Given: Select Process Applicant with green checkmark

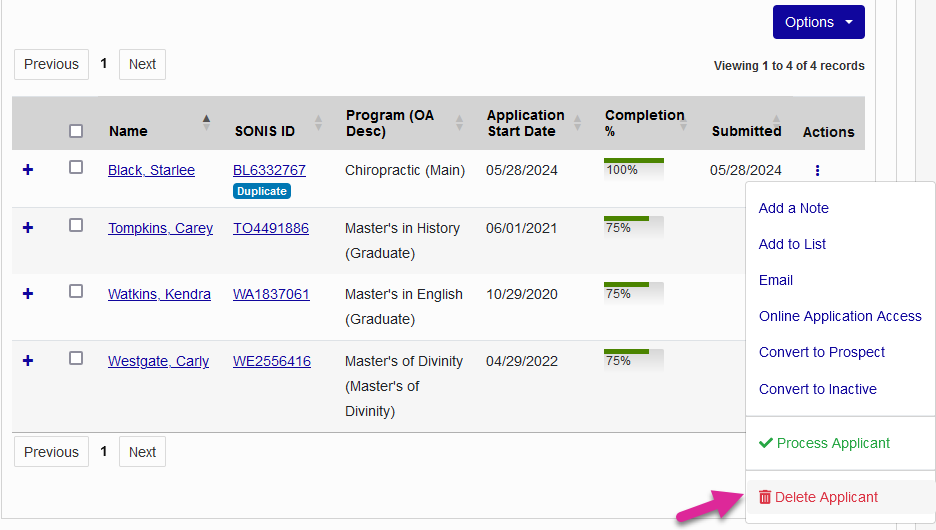Looking at the screenshot, I should 824,443.
